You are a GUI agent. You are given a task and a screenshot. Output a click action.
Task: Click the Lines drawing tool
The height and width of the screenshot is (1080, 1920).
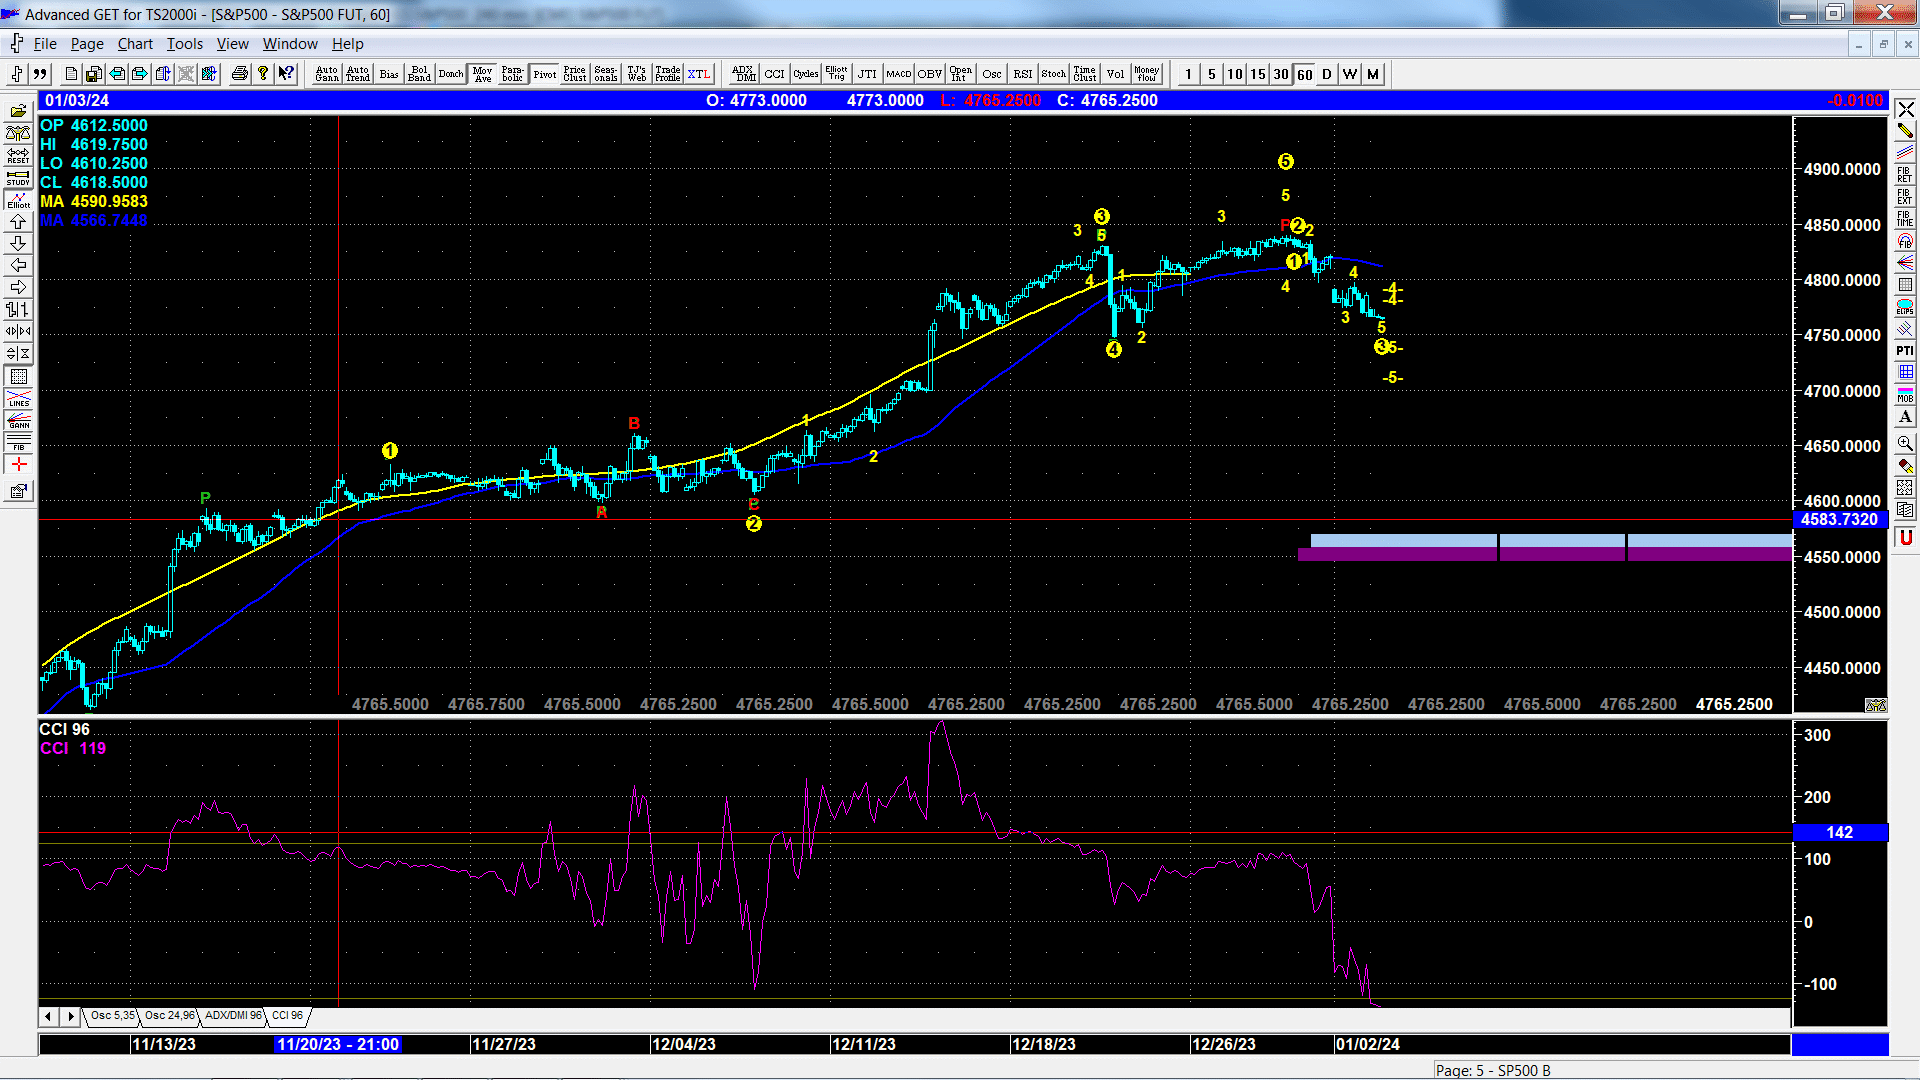pyautogui.click(x=18, y=398)
